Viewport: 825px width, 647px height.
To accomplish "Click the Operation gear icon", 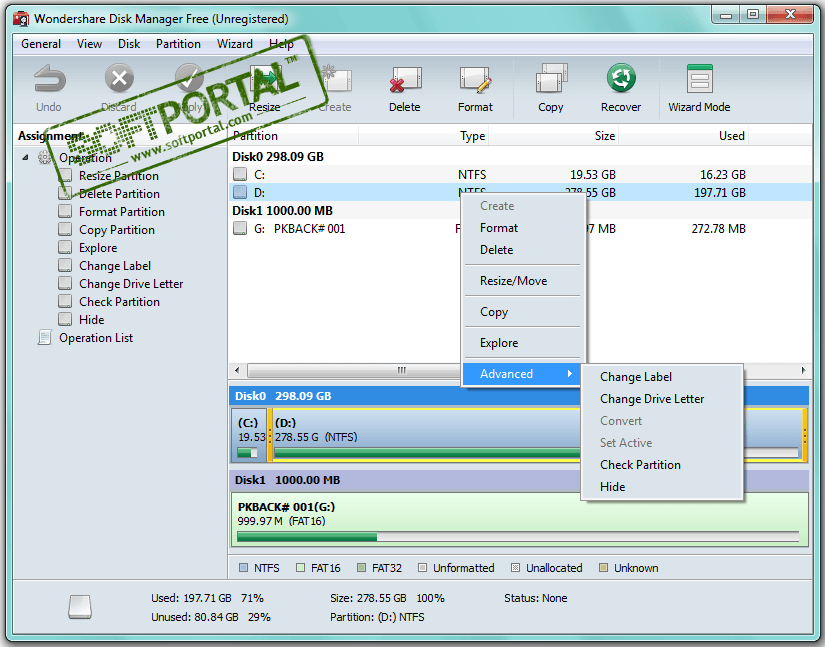I will click(45, 157).
